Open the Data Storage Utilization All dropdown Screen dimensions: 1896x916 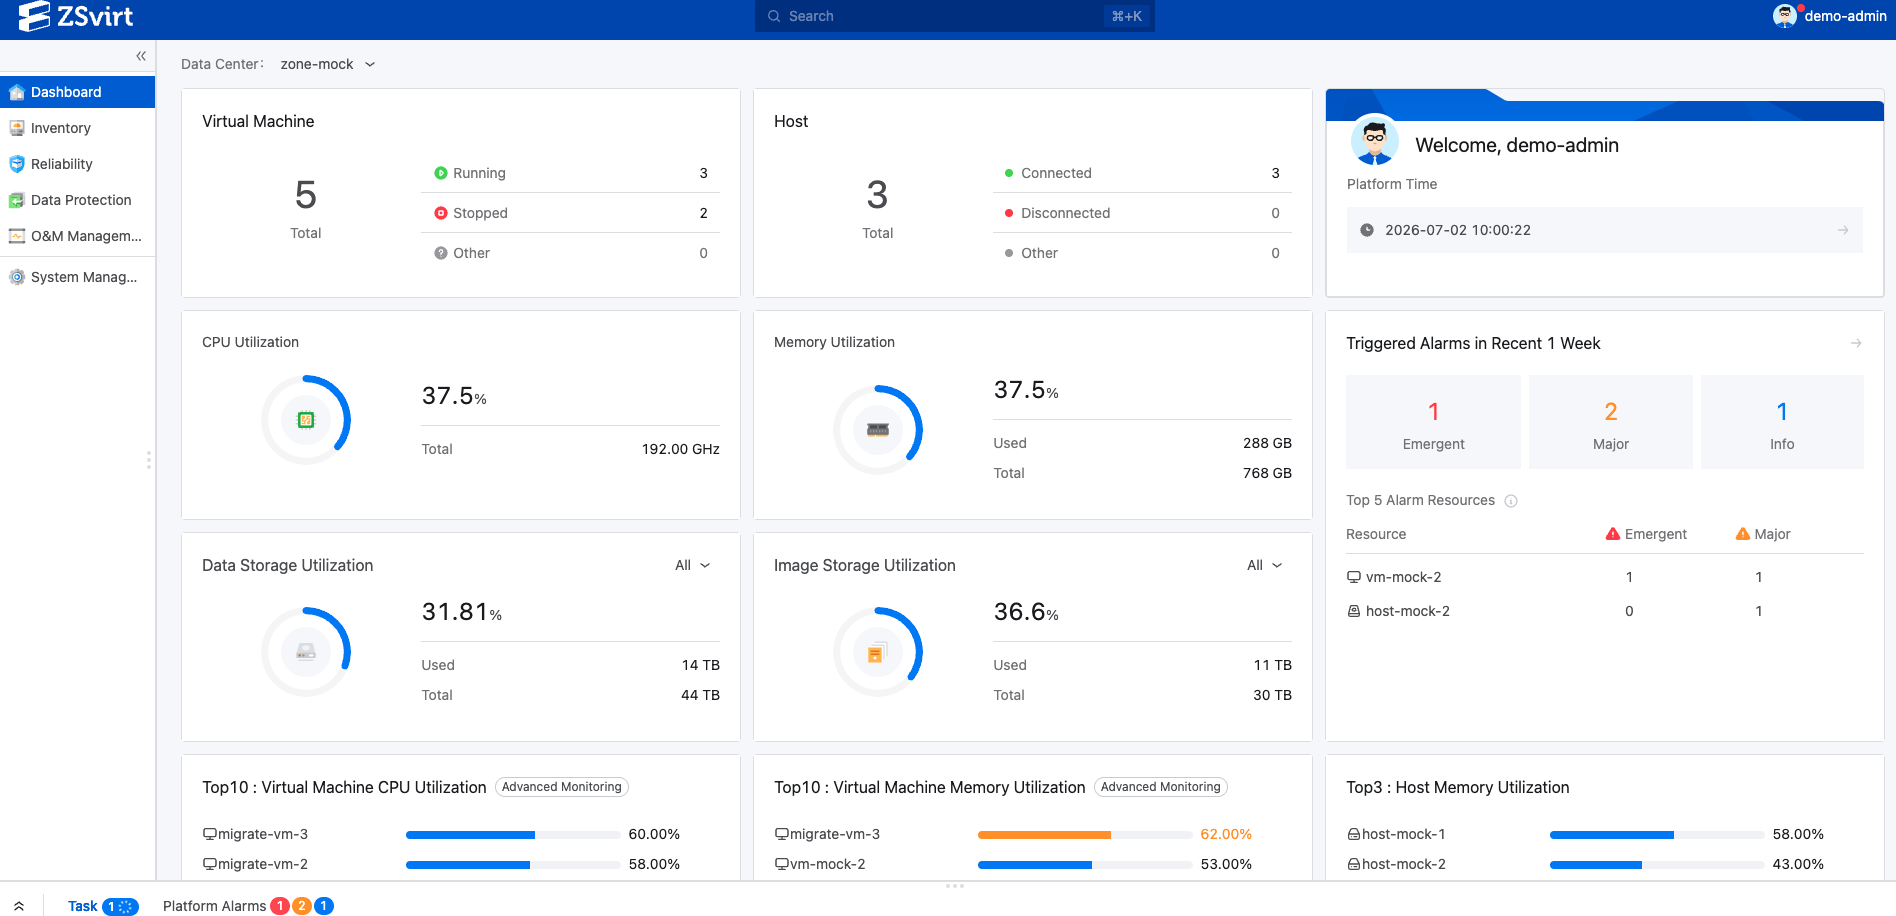(692, 565)
